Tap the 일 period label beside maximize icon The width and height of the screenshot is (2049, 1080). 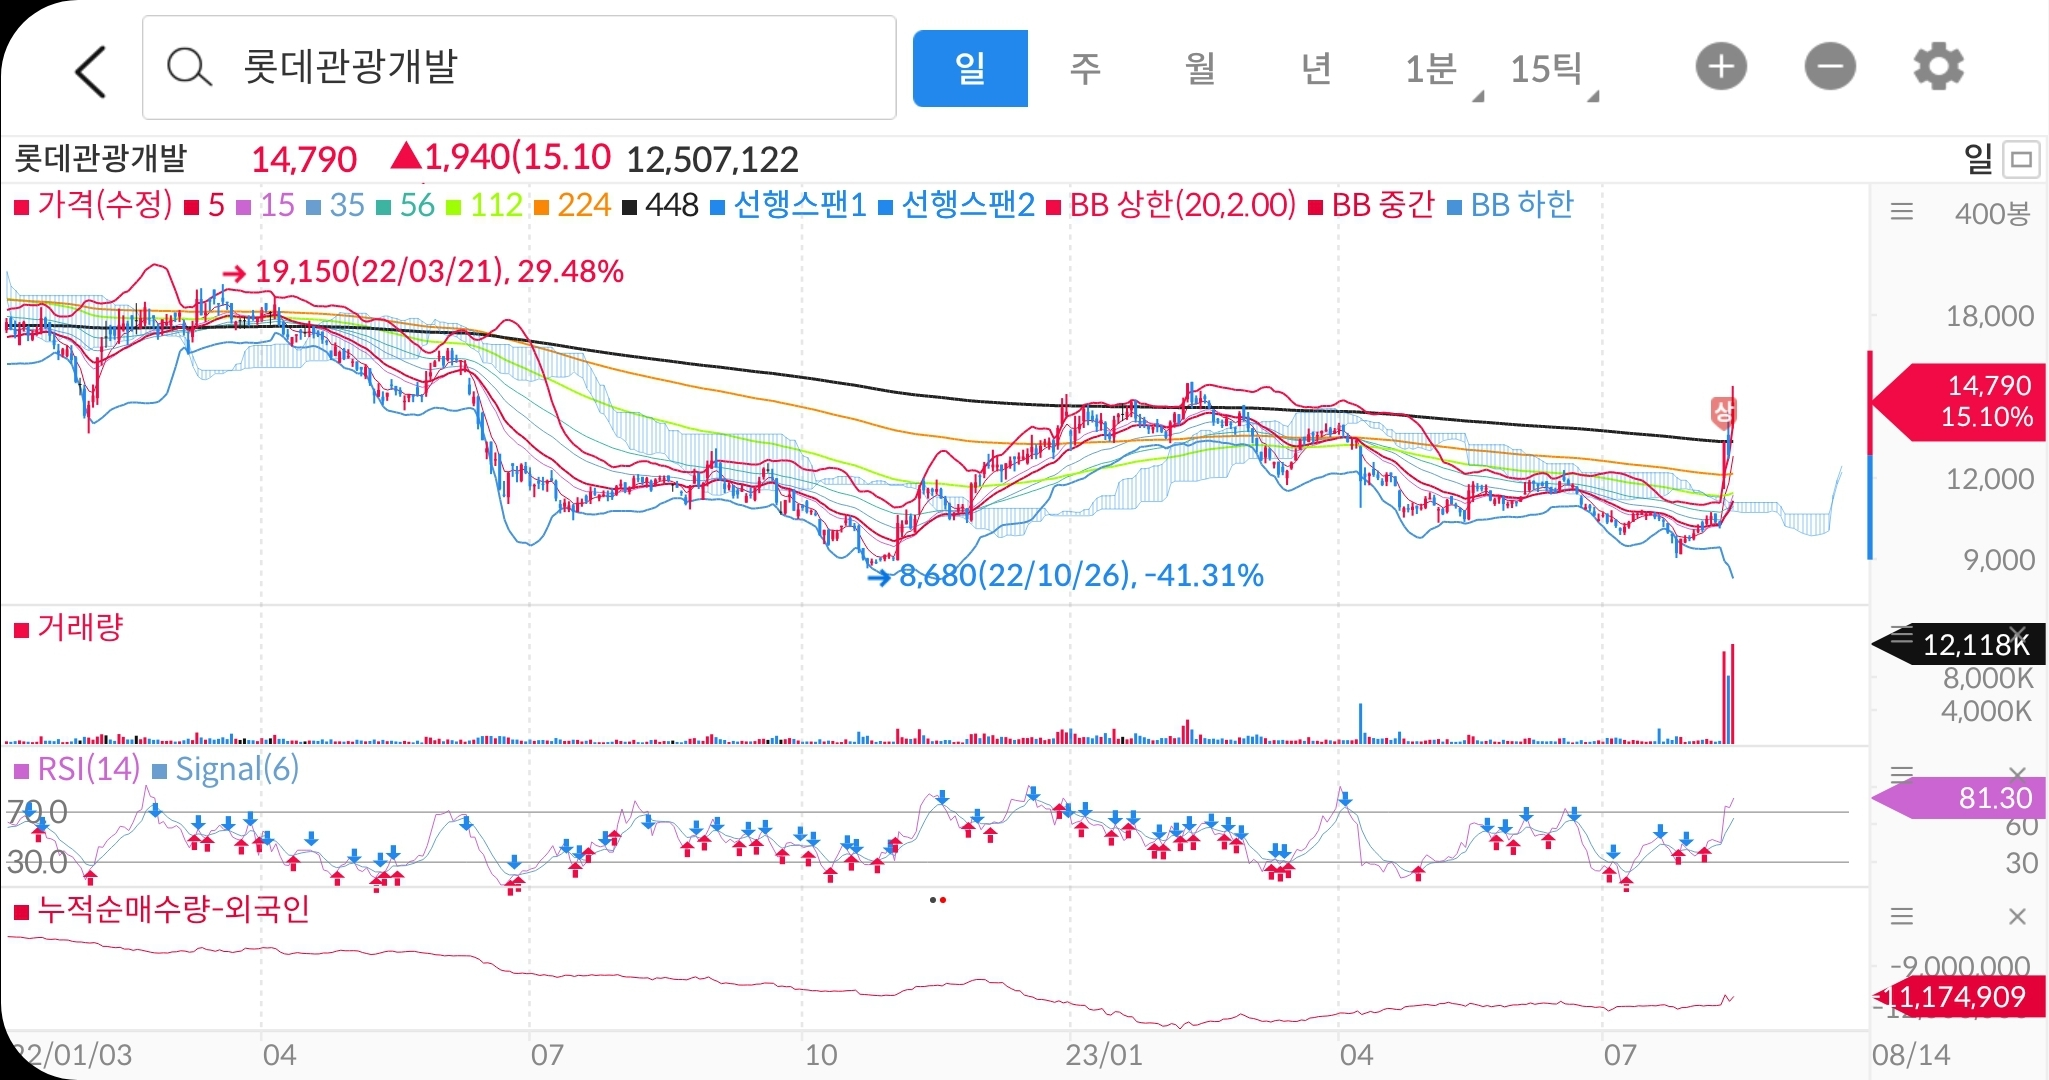[x=1978, y=159]
